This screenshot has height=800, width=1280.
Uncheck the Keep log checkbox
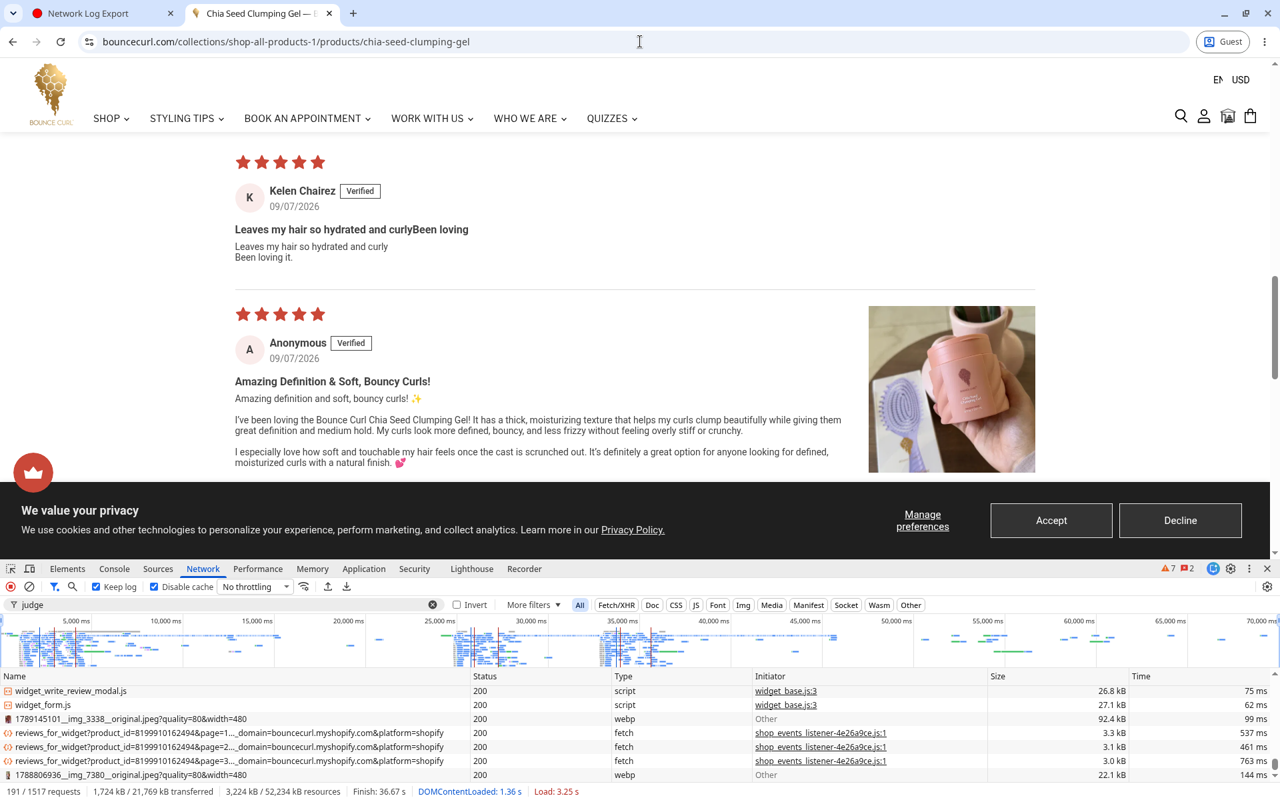pos(96,587)
